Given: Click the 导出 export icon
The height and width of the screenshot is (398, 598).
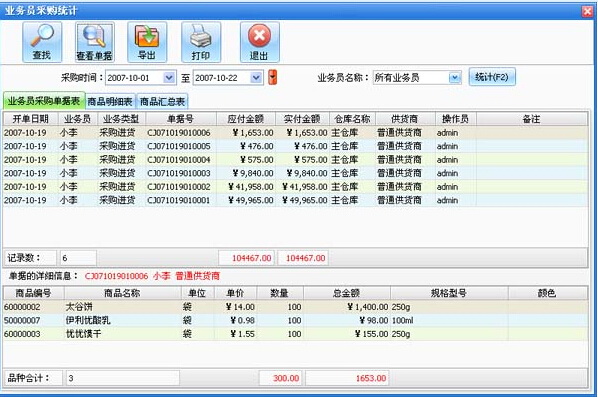Looking at the screenshot, I should click(x=147, y=42).
